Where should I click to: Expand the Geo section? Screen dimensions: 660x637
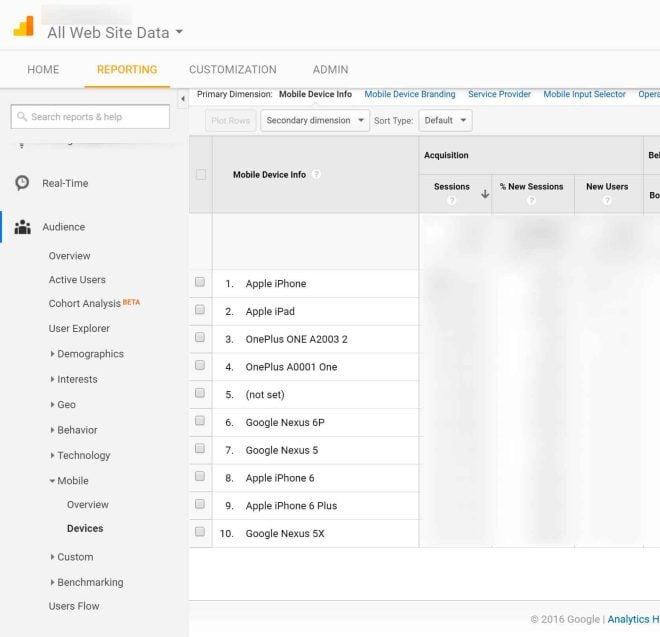[63, 404]
